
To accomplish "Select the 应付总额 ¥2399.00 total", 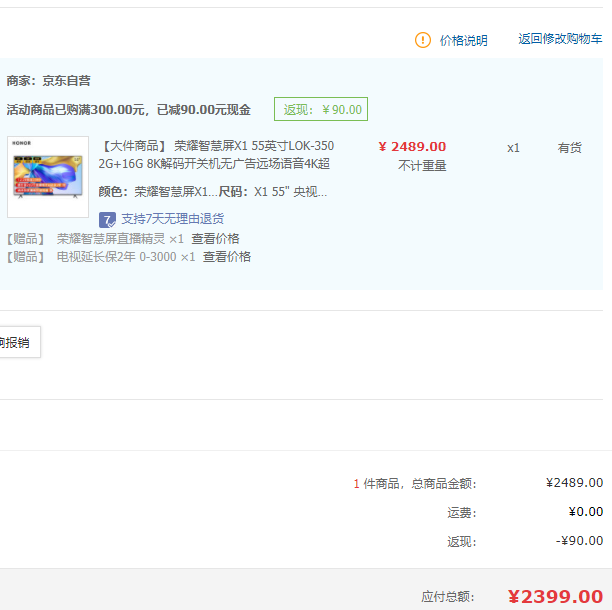I will pyautogui.click(x=555, y=596).
